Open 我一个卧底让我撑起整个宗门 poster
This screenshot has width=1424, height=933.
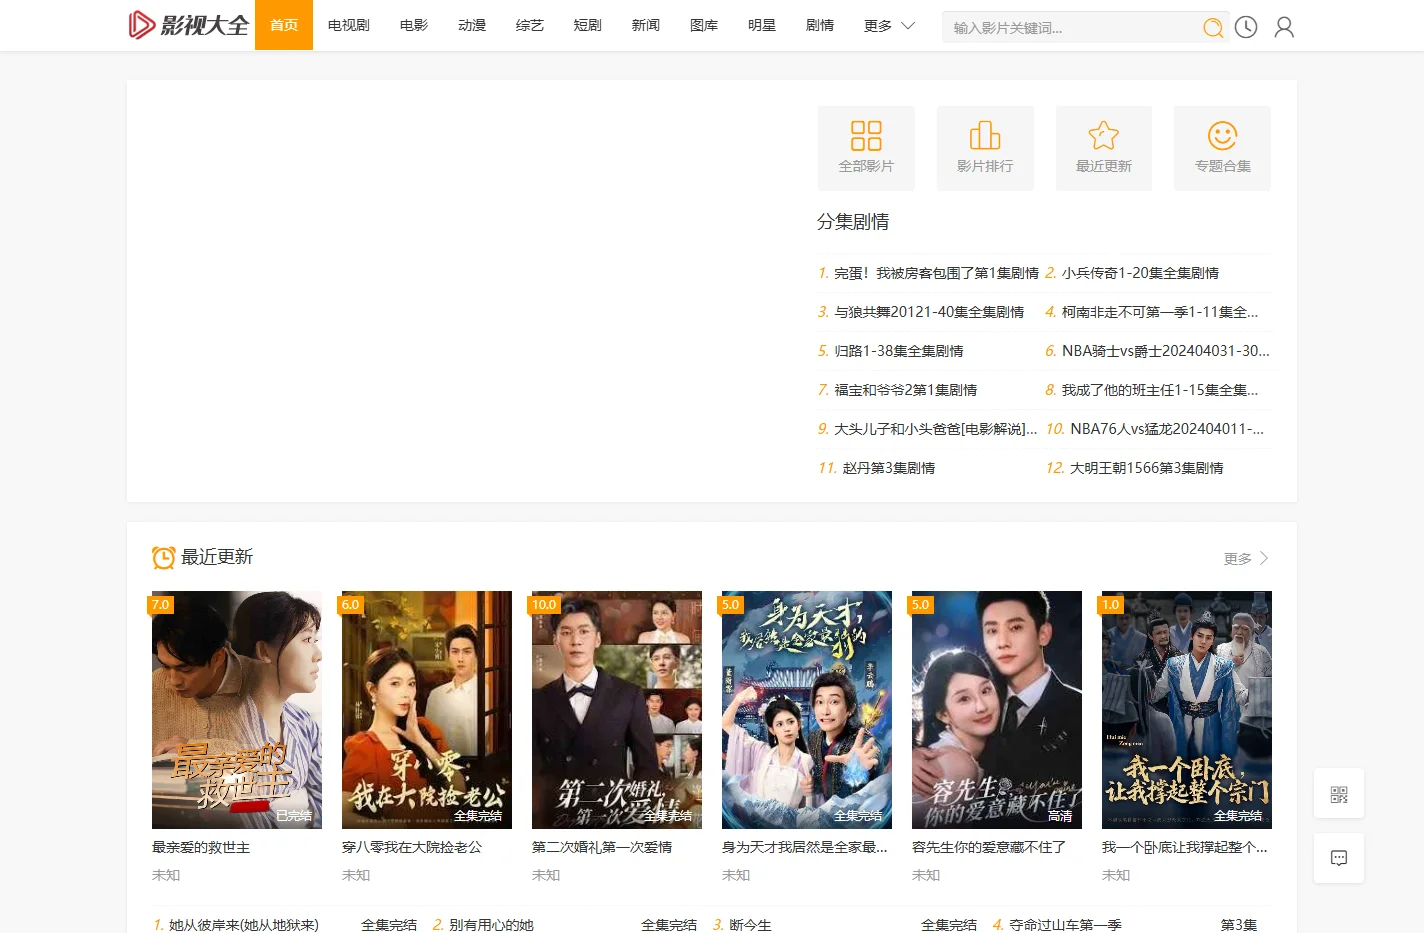pyautogui.click(x=1187, y=709)
